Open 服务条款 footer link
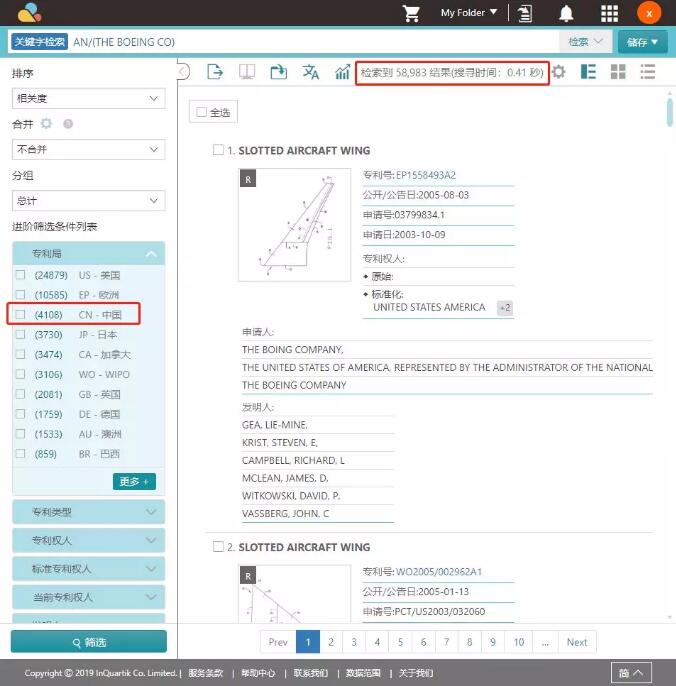The image size is (676, 686). (206, 672)
